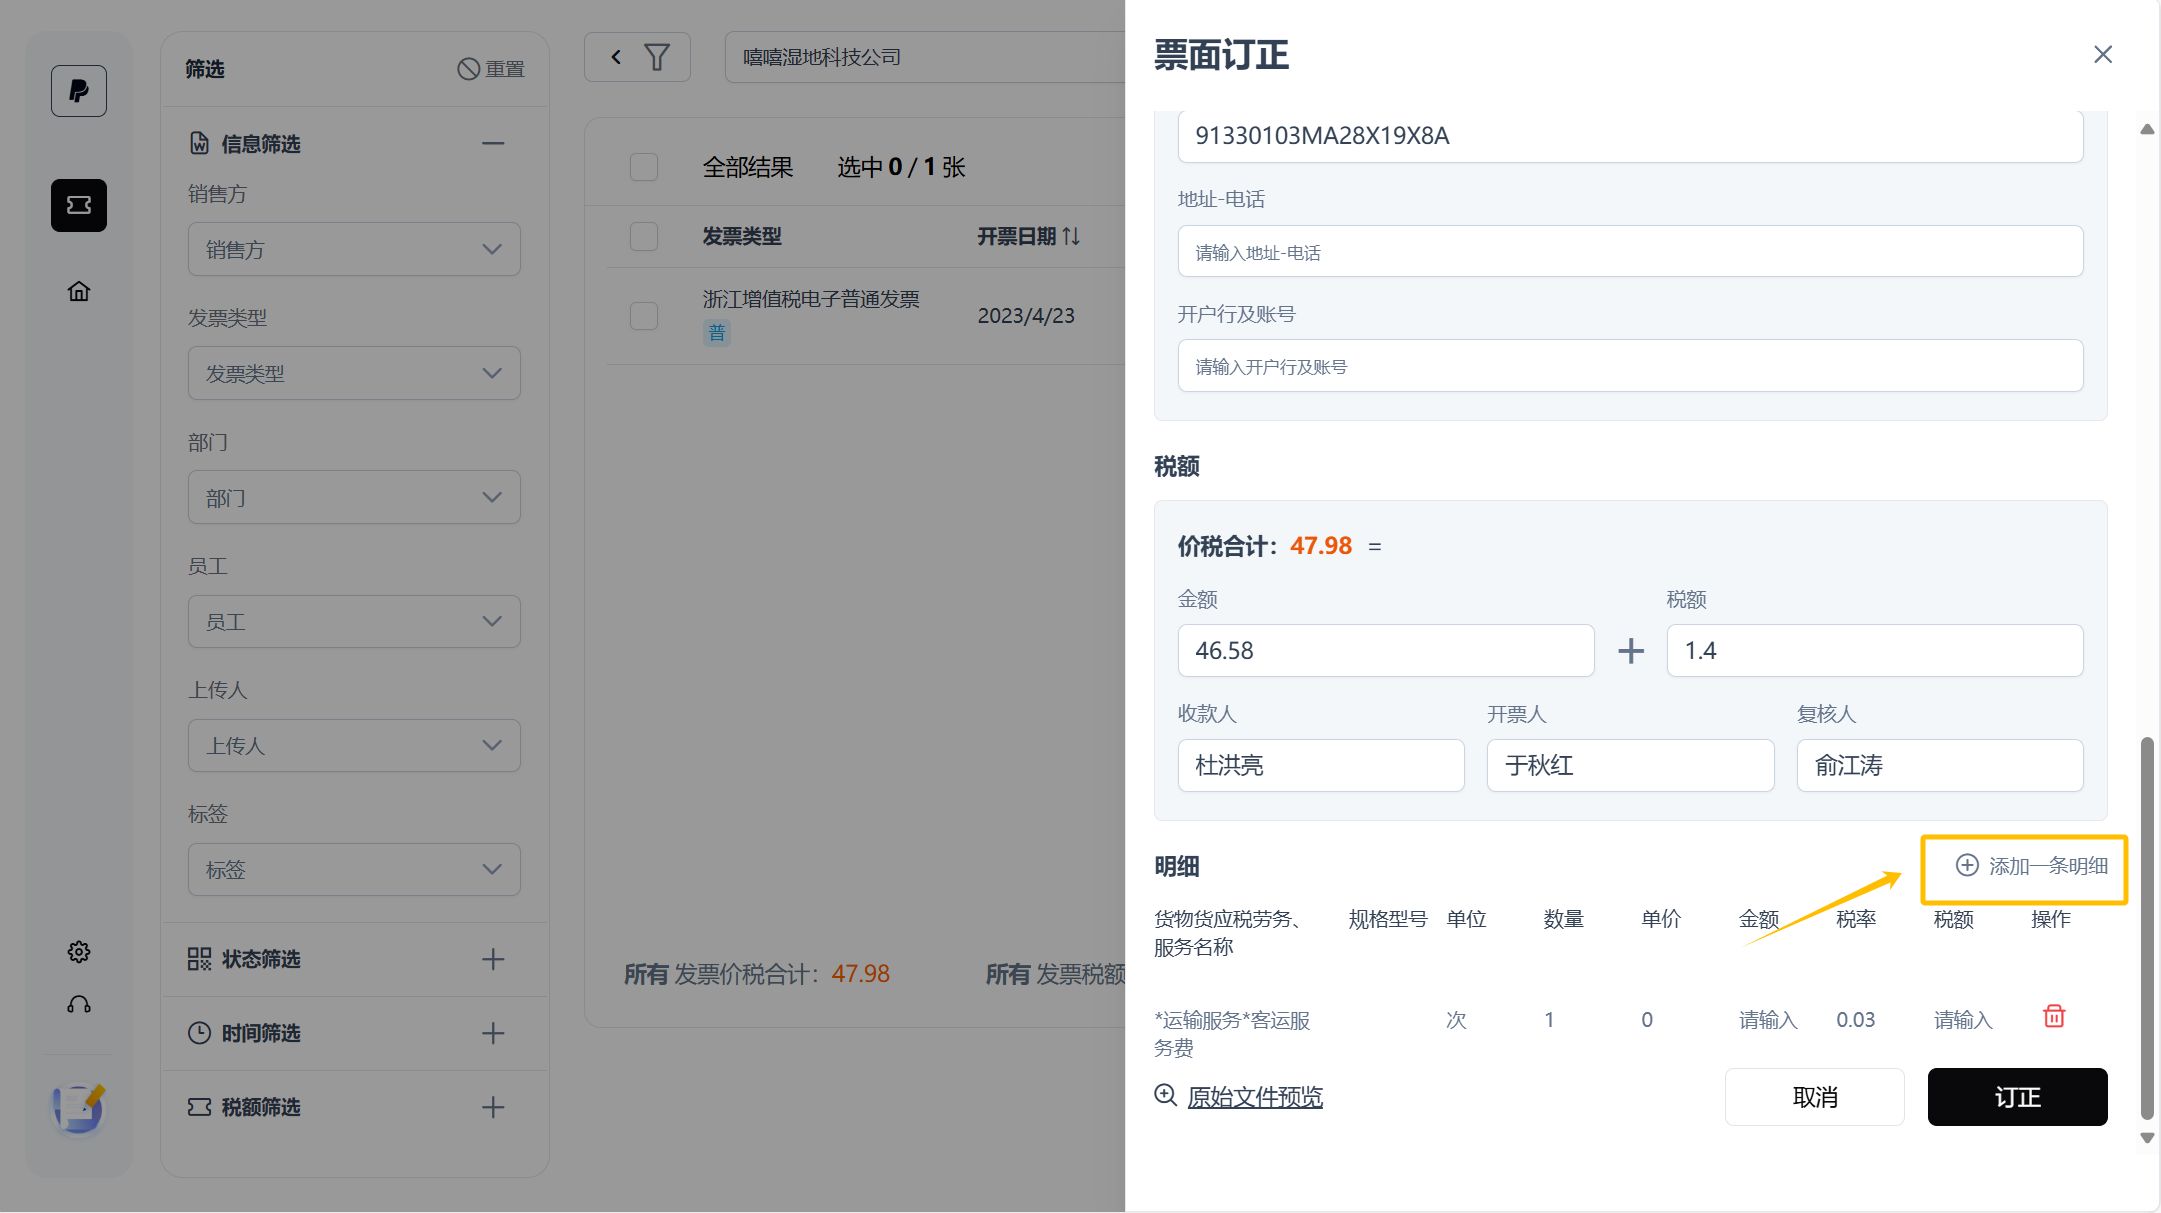Screen dimensions: 2161x1213
Task: Tick the 全部结果 select-all checkbox
Action: pos(644,167)
